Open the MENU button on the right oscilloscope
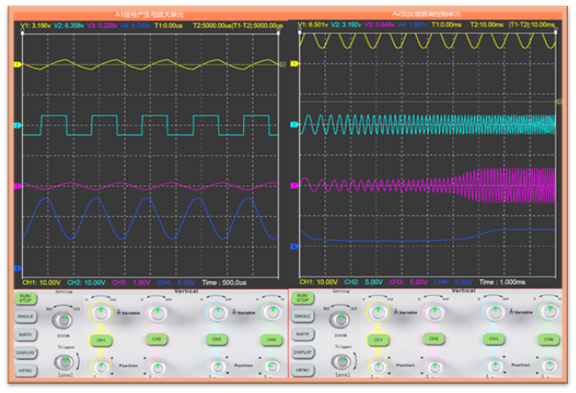The image size is (576, 393). tap(303, 370)
